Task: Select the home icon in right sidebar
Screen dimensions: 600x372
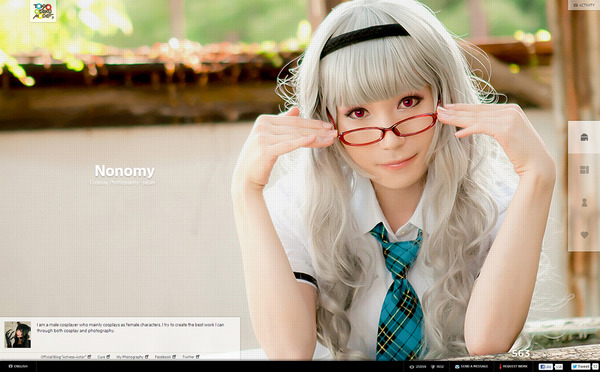Action: pyautogui.click(x=584, y=137)
